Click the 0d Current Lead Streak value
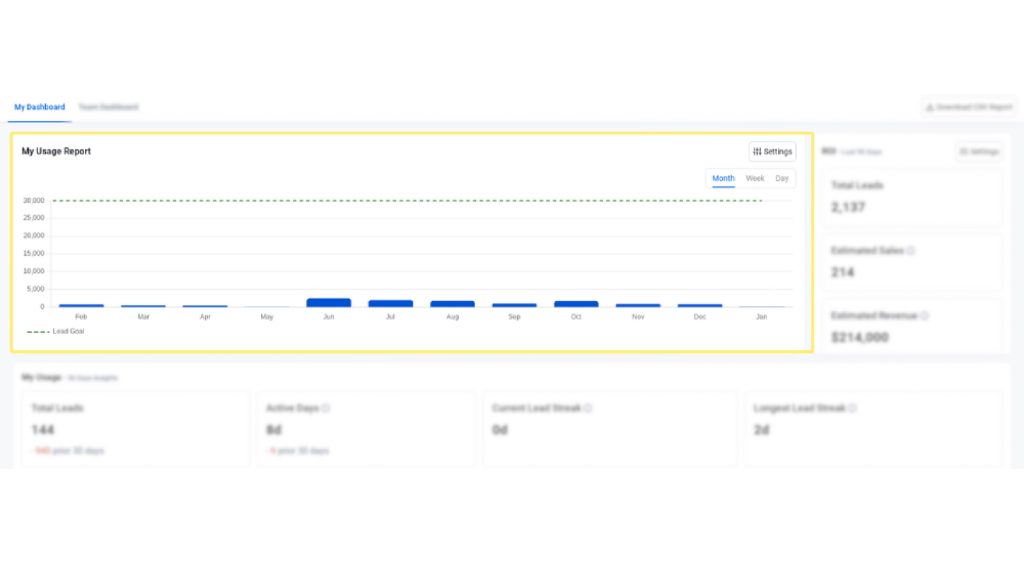The image size is (1024, 563). coord(500,430)
